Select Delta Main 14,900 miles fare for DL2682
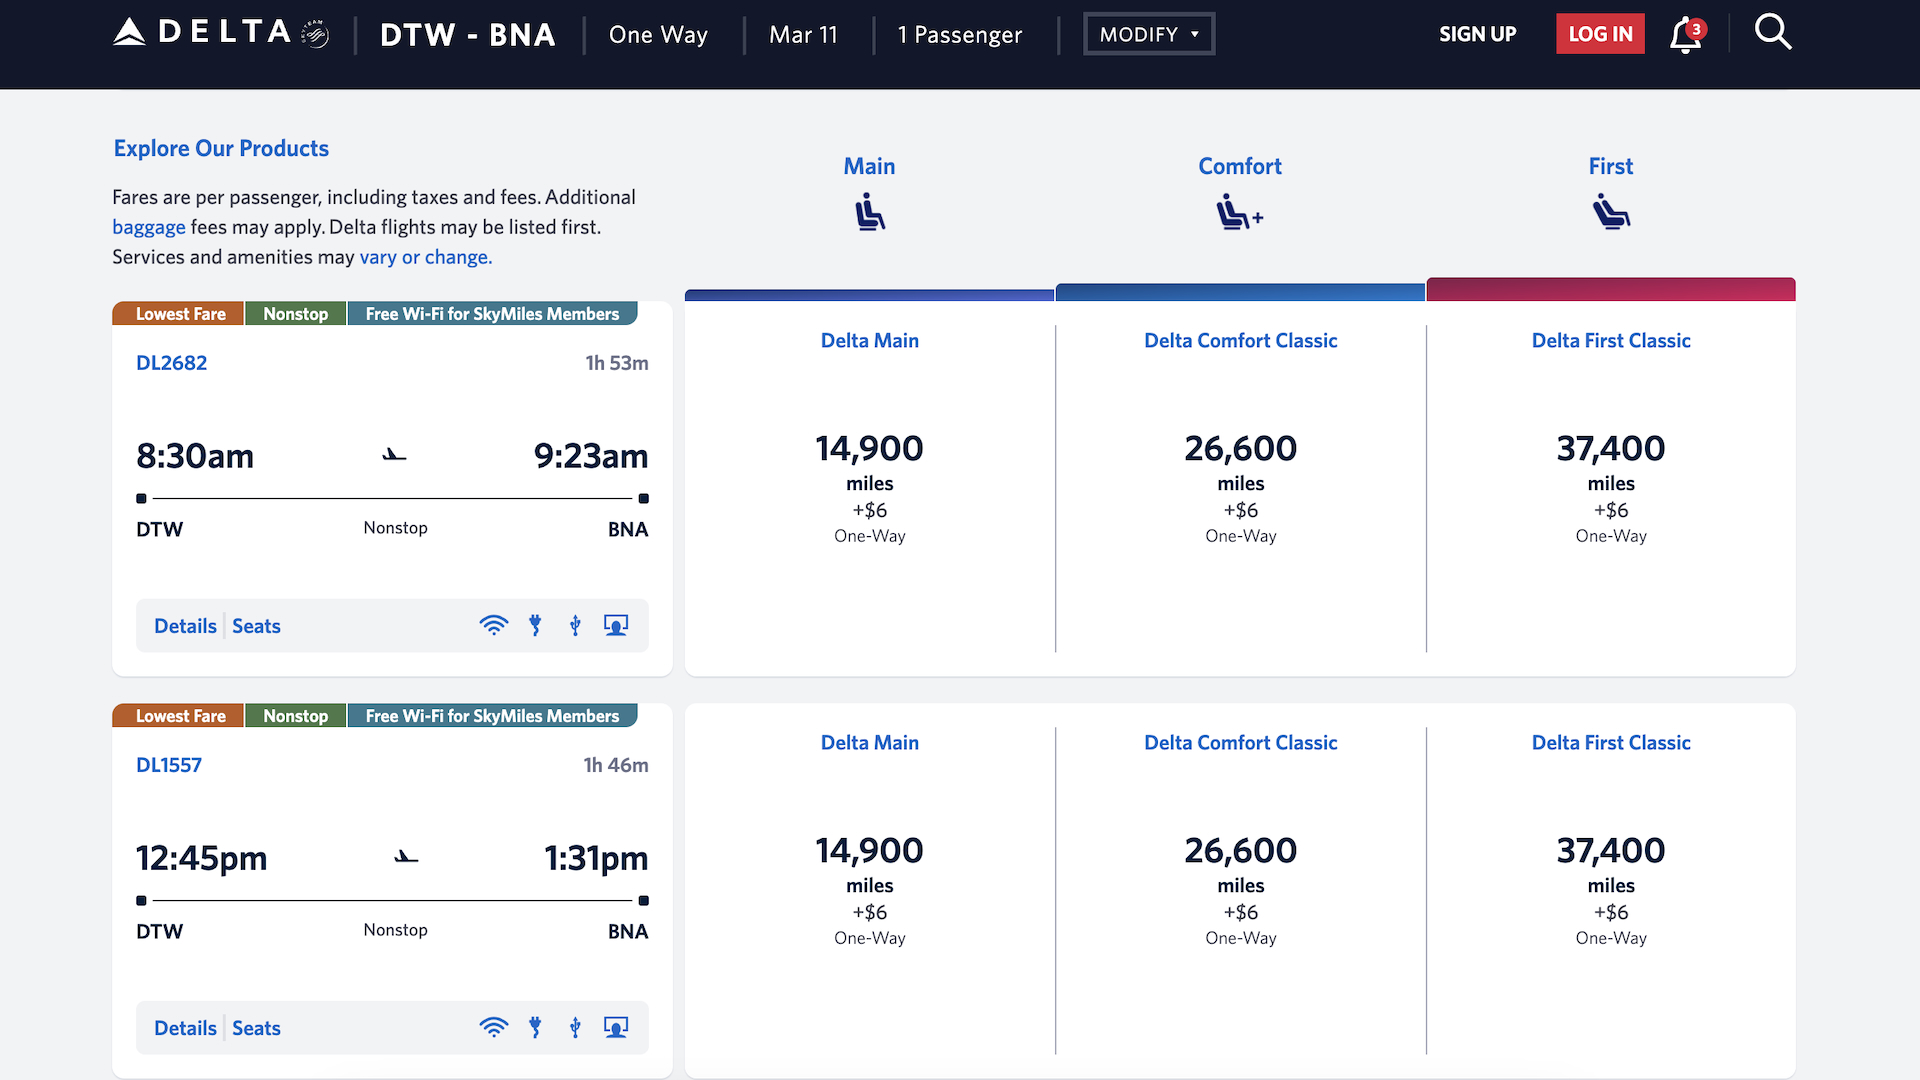Viewport: 1920px width, 1080px height. click(x=870, y=489)
